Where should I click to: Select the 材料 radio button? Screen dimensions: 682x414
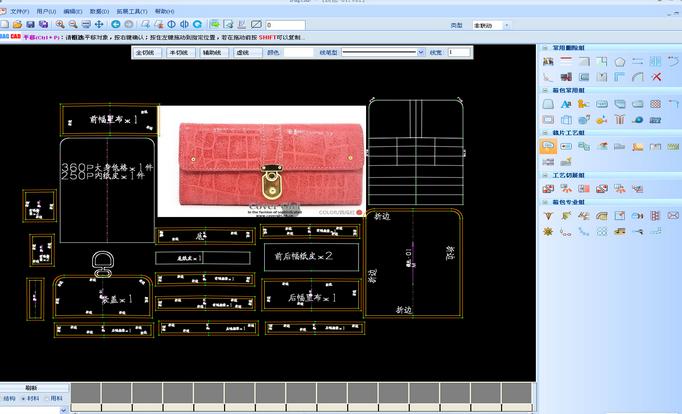(x=30, y=398)
